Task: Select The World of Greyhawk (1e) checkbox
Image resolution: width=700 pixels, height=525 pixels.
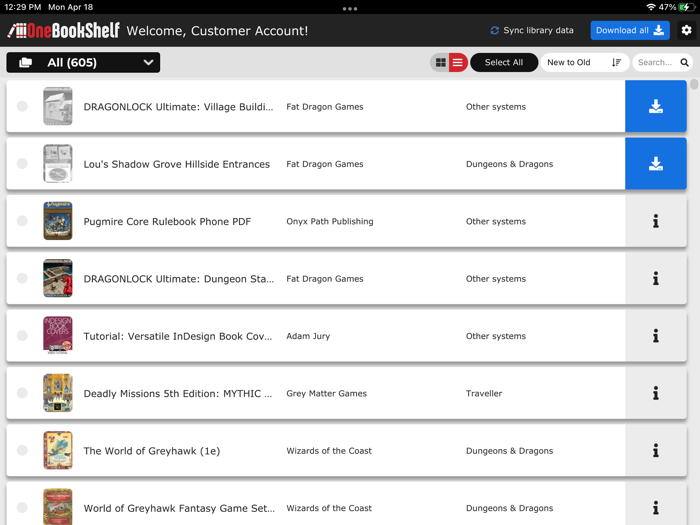Action: point(22,450)
